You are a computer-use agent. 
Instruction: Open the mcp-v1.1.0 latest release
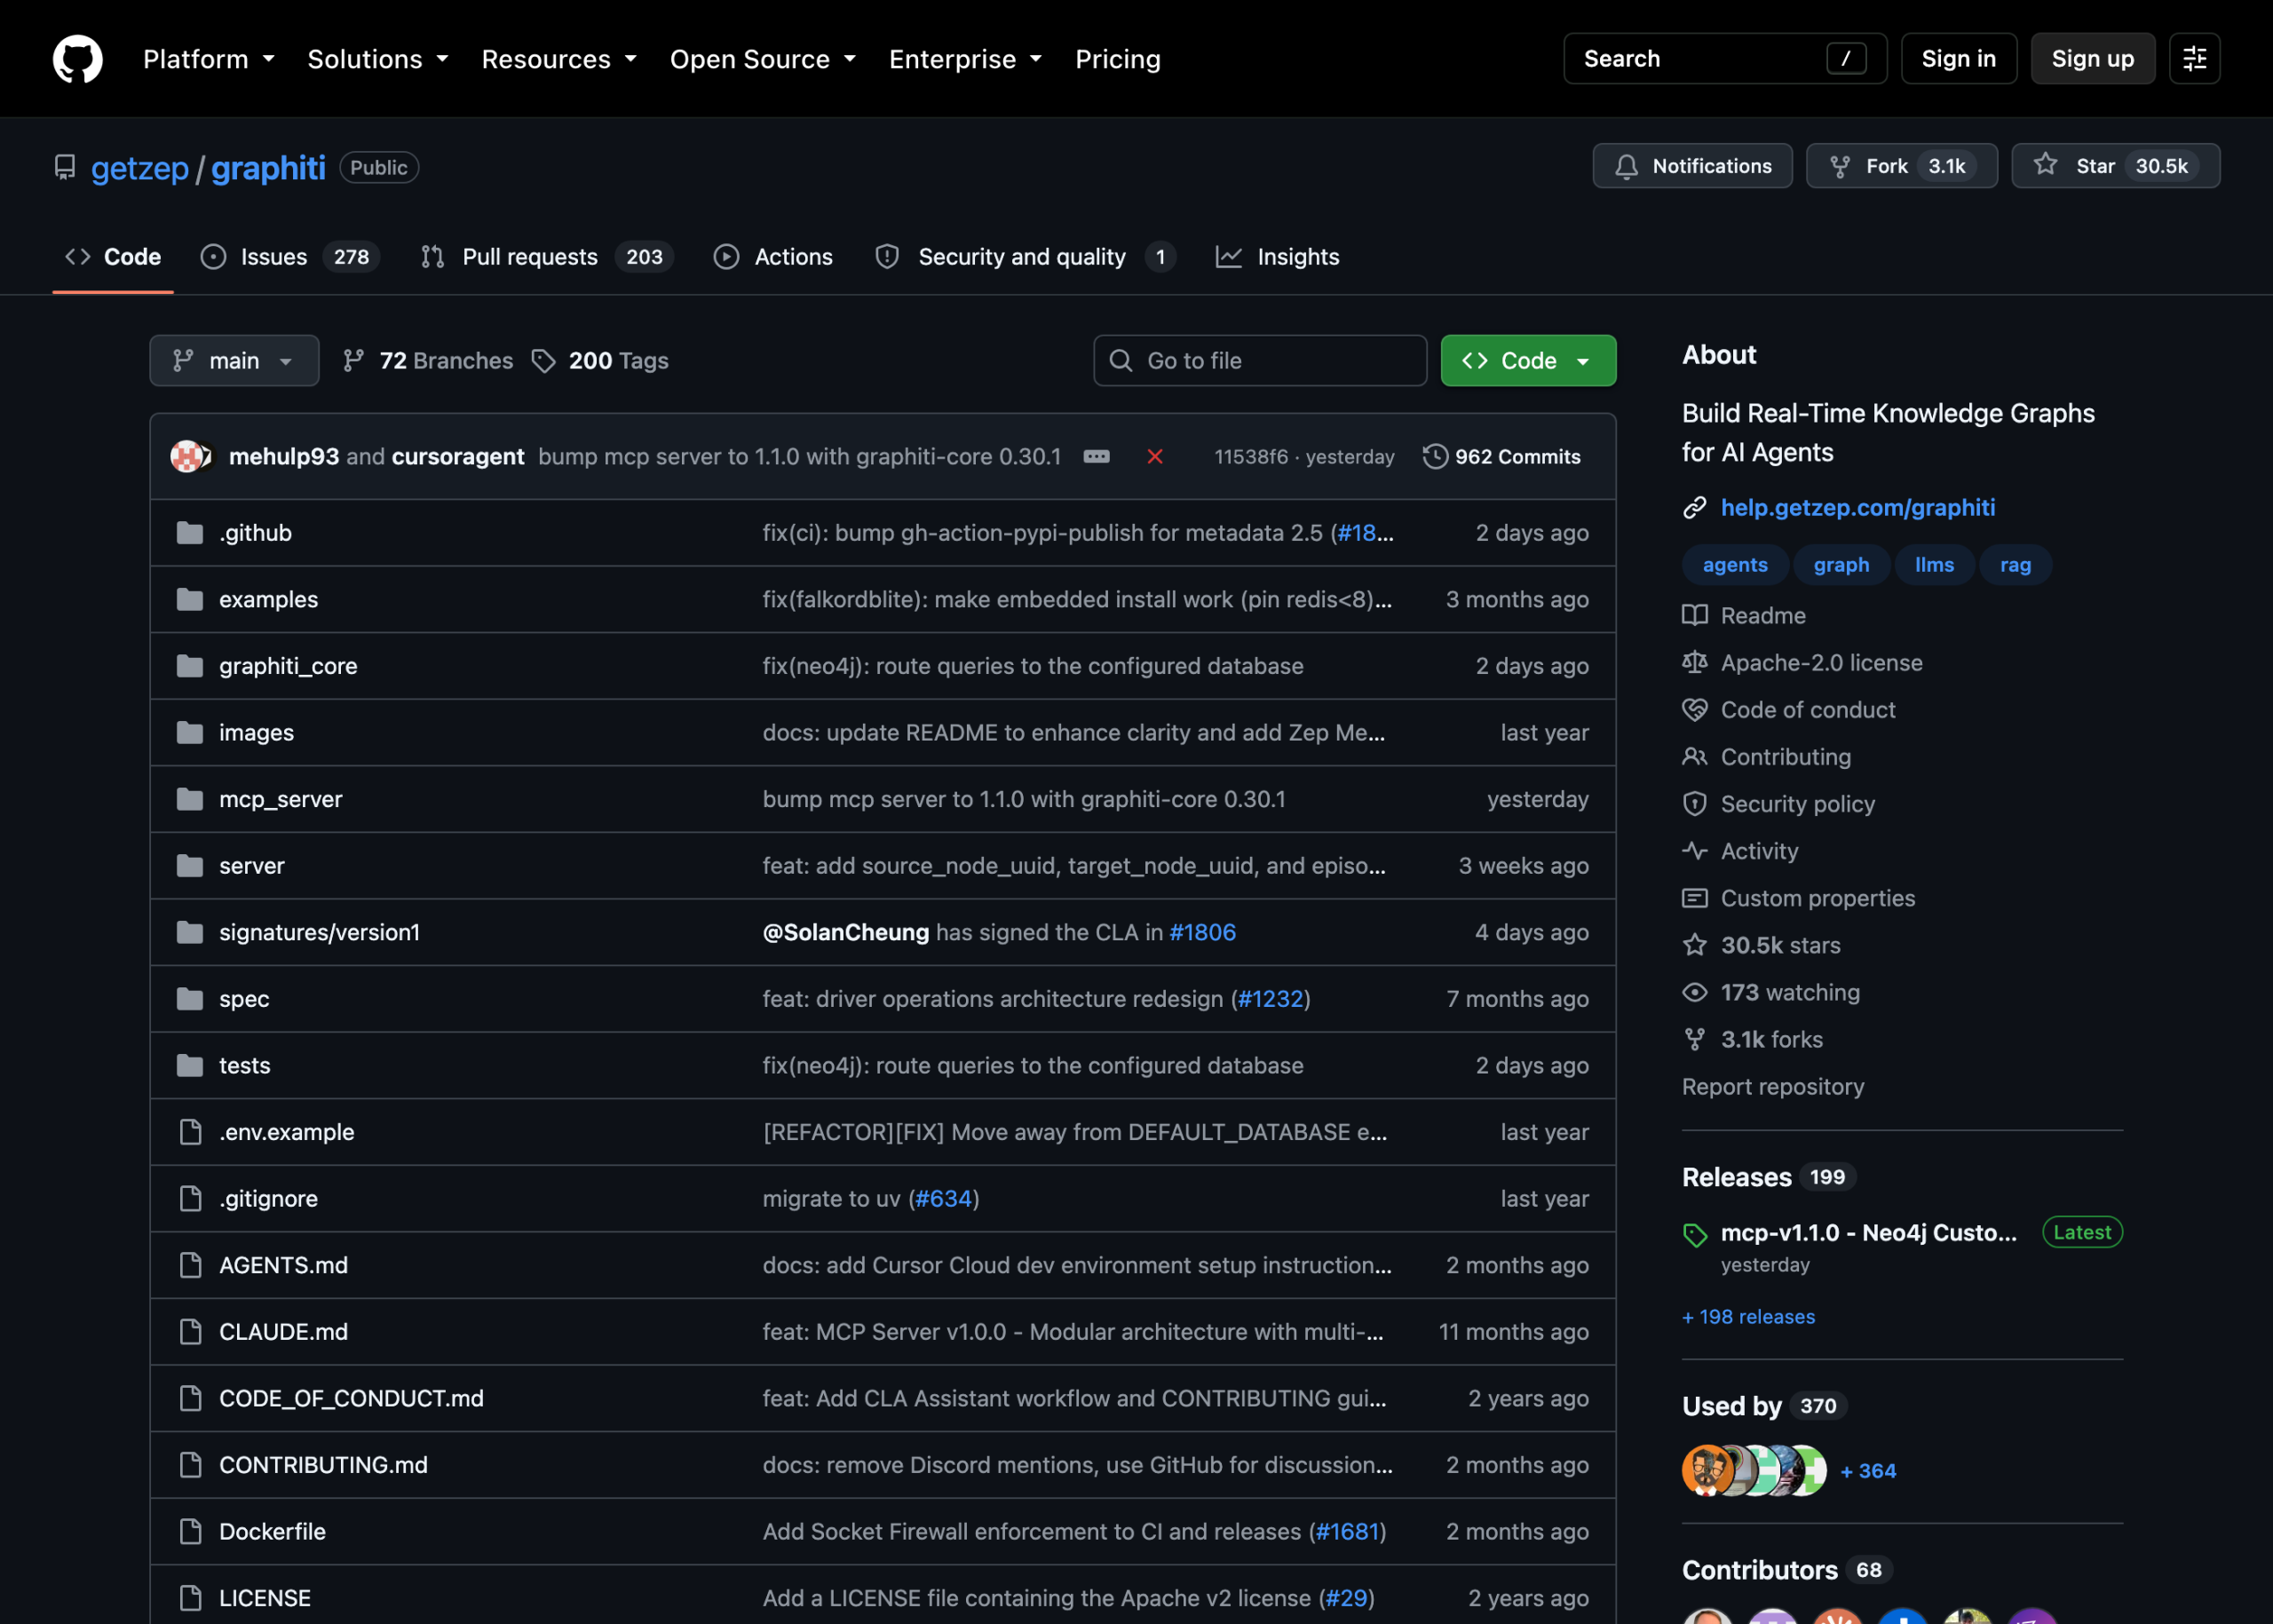[1868, 1233]
